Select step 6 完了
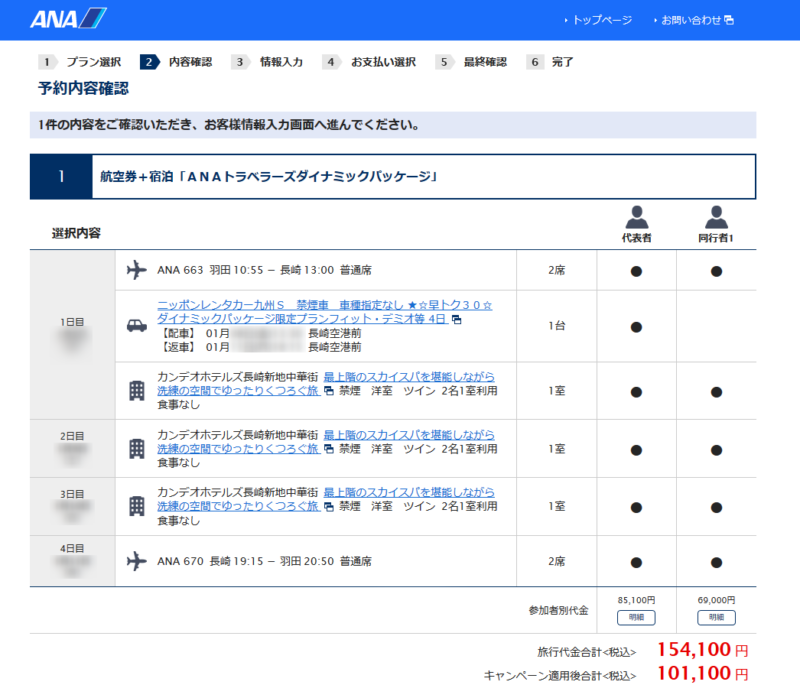This screenshot has width=800, height=698. coord(550,62)
